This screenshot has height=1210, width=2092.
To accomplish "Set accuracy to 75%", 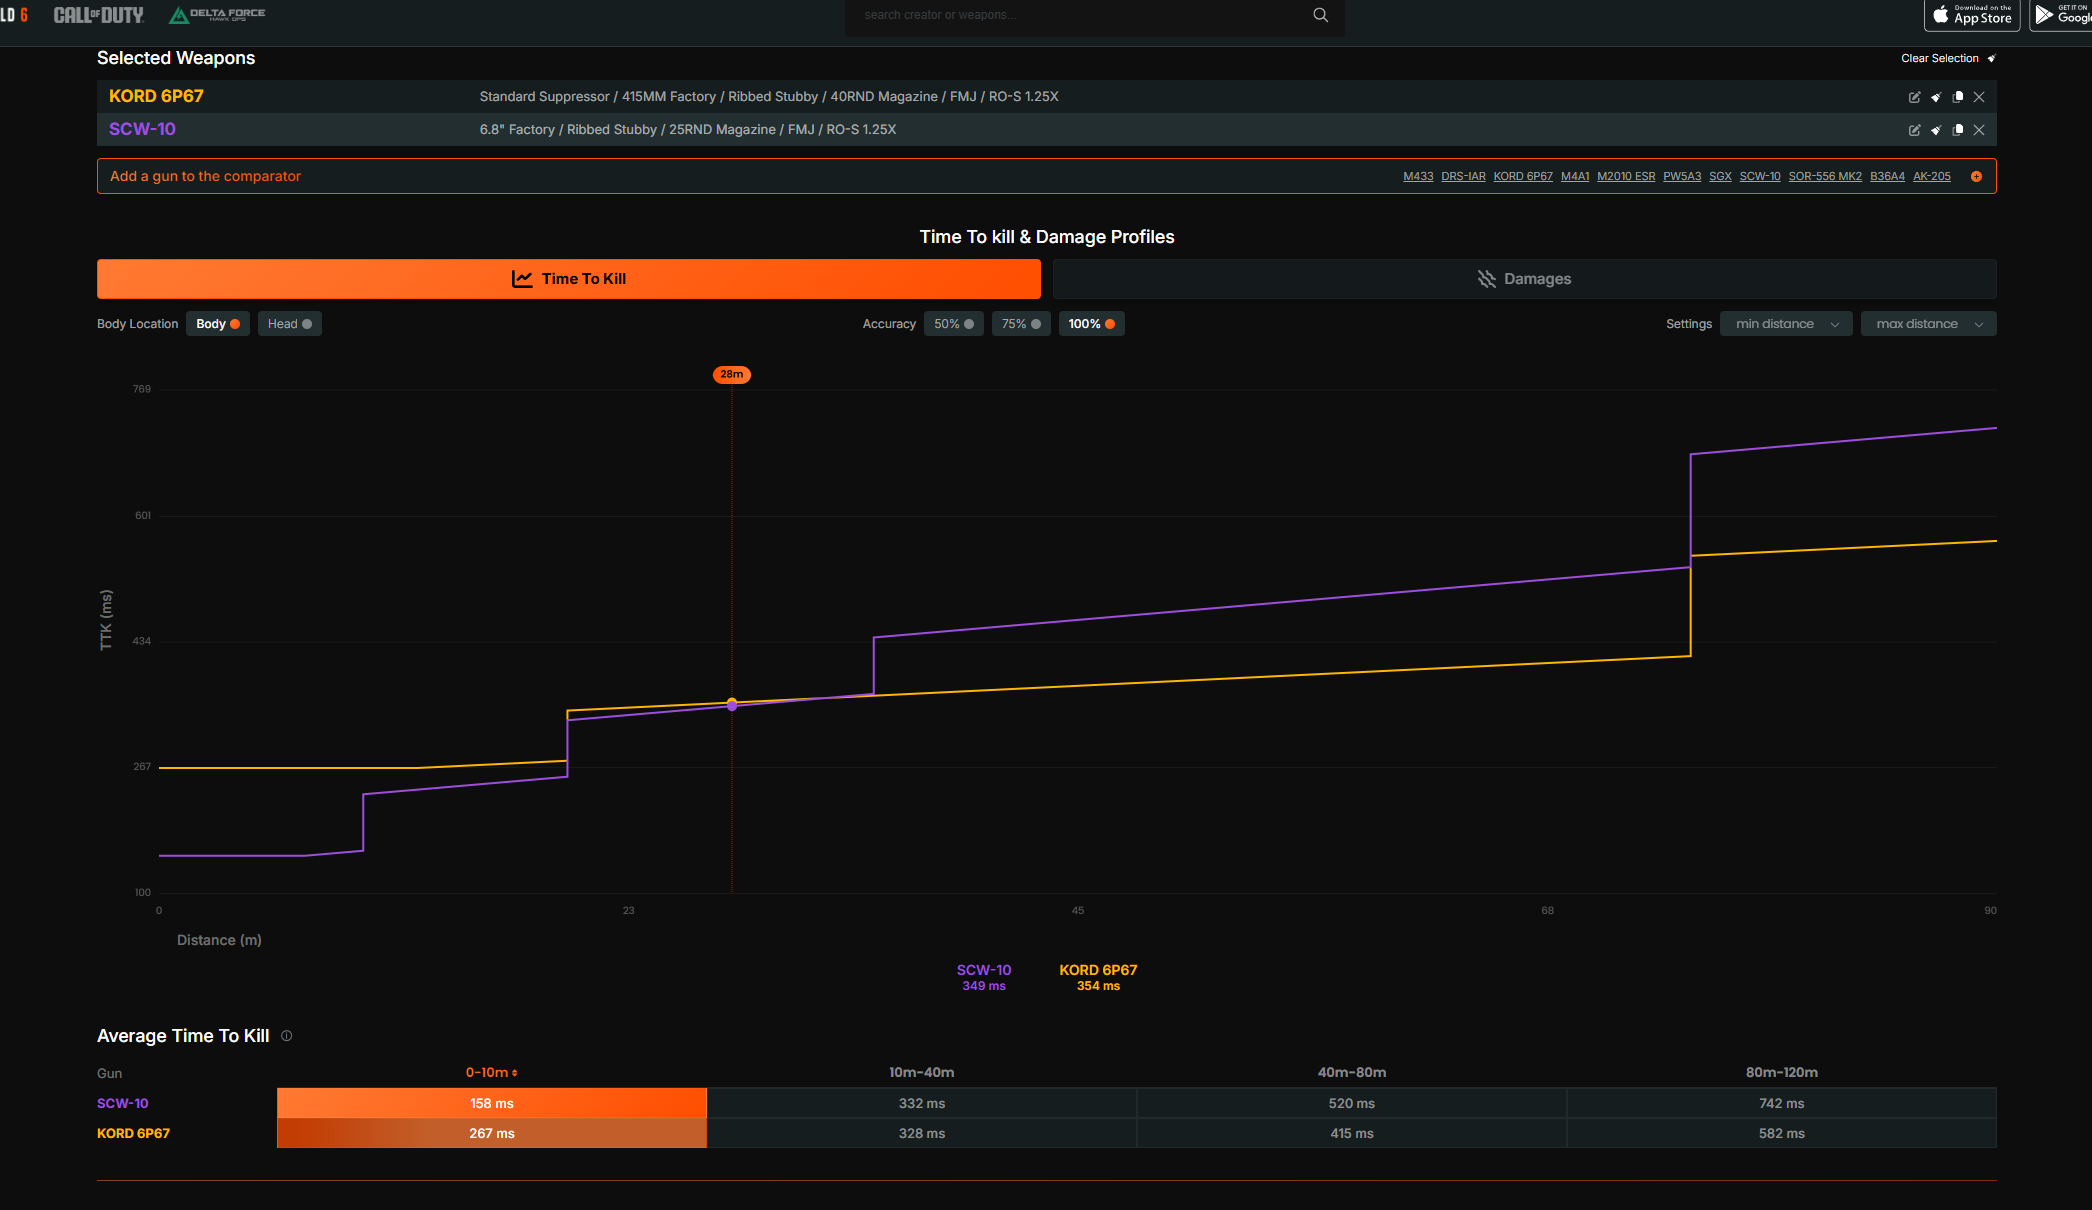I will click(x=1021, y=324).
